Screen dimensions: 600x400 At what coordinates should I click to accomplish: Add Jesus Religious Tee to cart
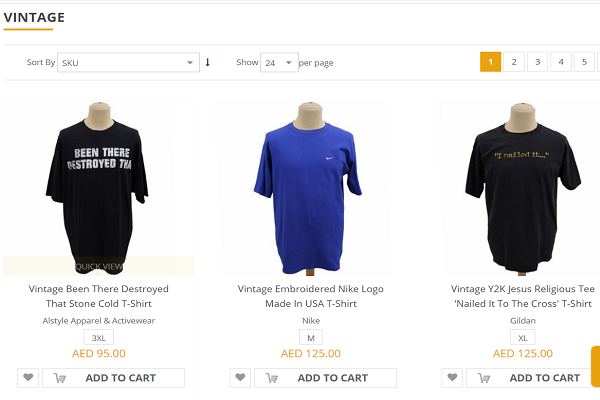click(x=533, y=378)
